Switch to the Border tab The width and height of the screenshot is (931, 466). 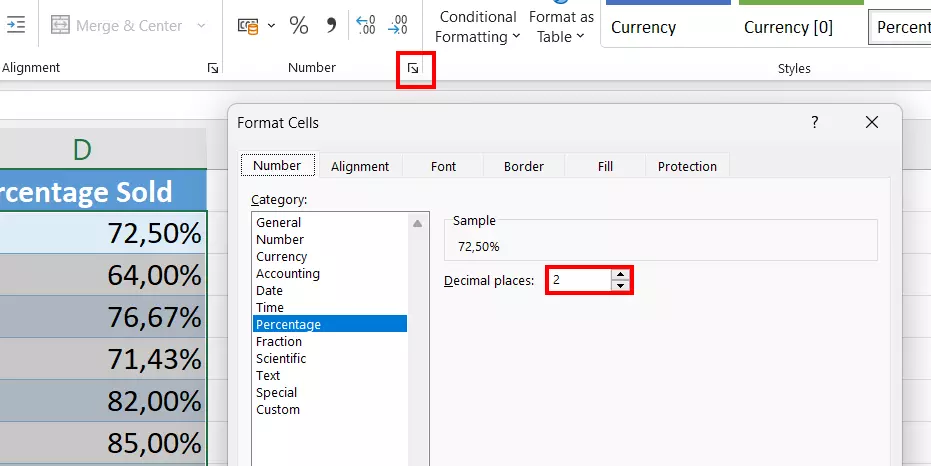coord(524,166)
